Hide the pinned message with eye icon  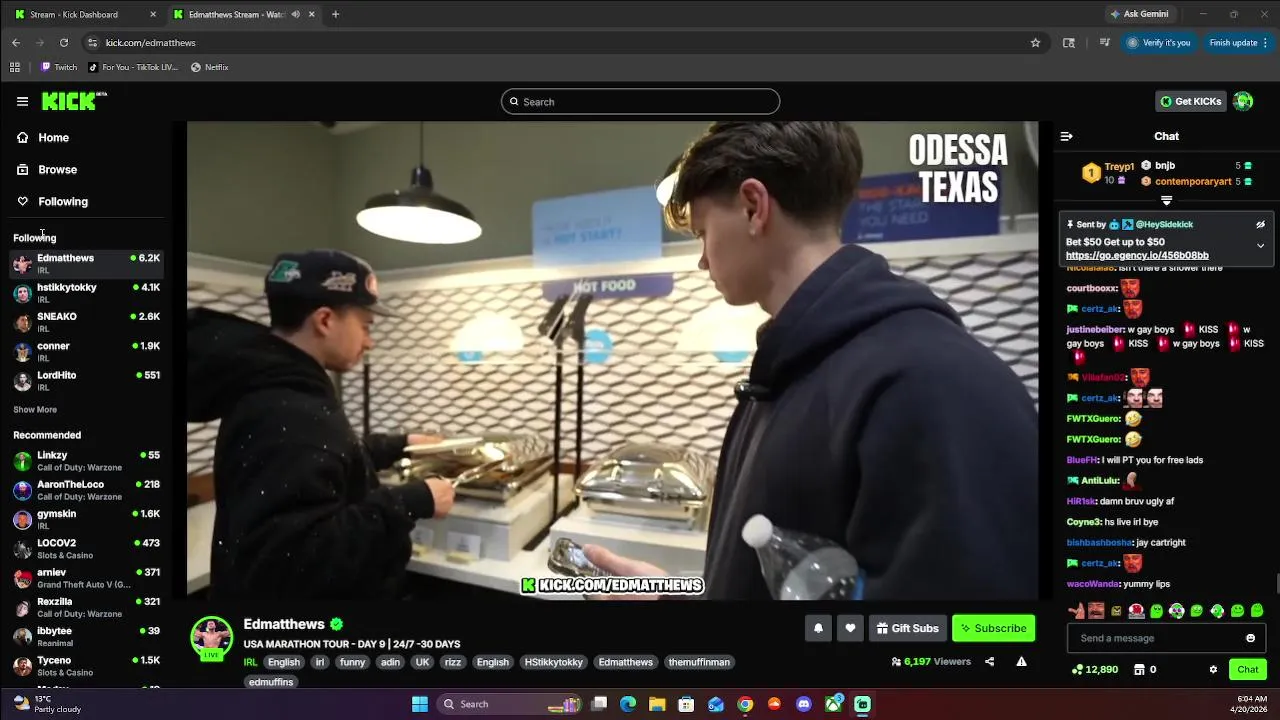pyautogui.click(x=1260, y=224)
